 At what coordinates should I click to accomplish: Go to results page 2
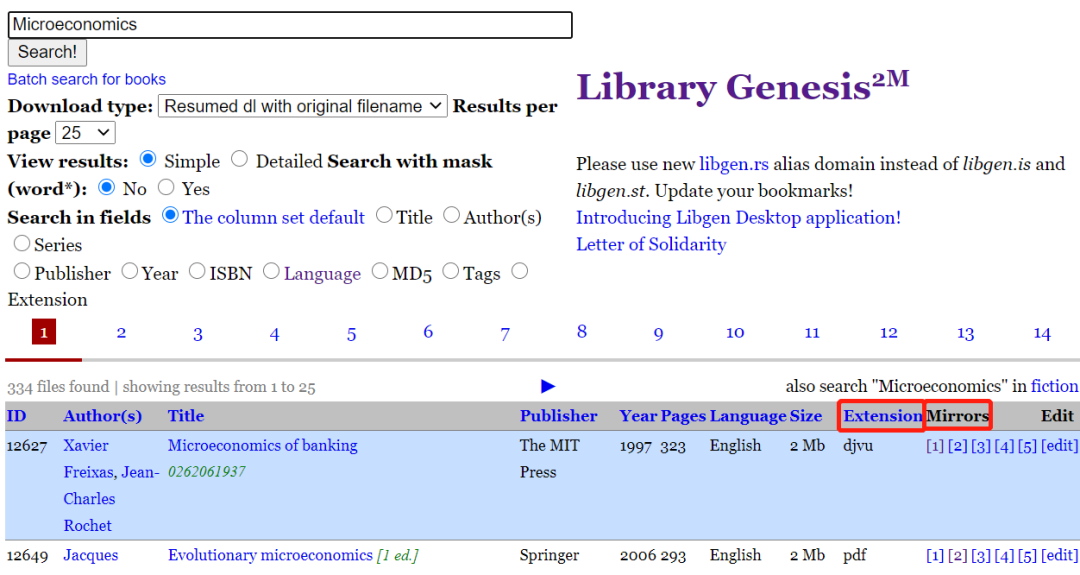tap(121, 333)
